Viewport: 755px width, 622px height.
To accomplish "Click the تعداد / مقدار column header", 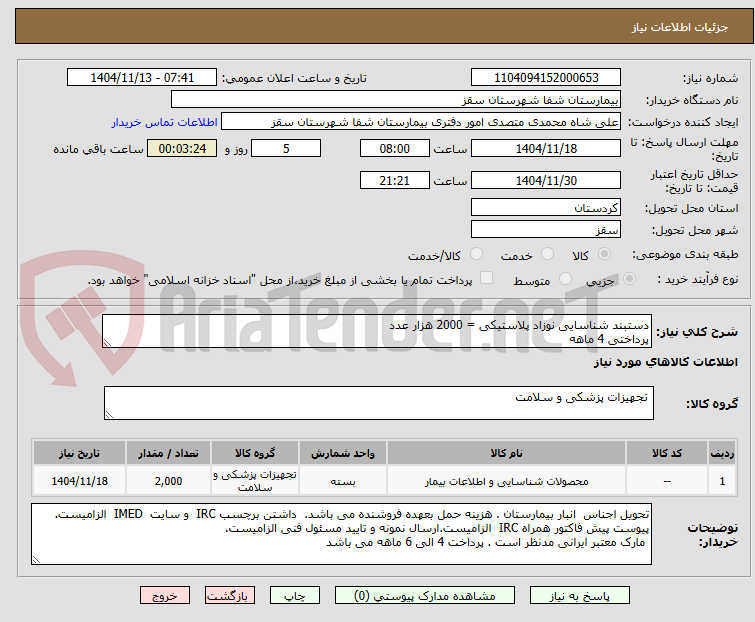I will pyautogui.click(x=169, y=453).
